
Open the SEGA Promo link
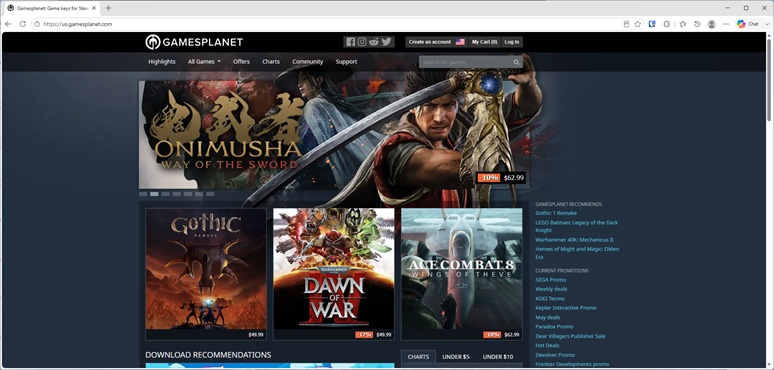click(551, 280)
